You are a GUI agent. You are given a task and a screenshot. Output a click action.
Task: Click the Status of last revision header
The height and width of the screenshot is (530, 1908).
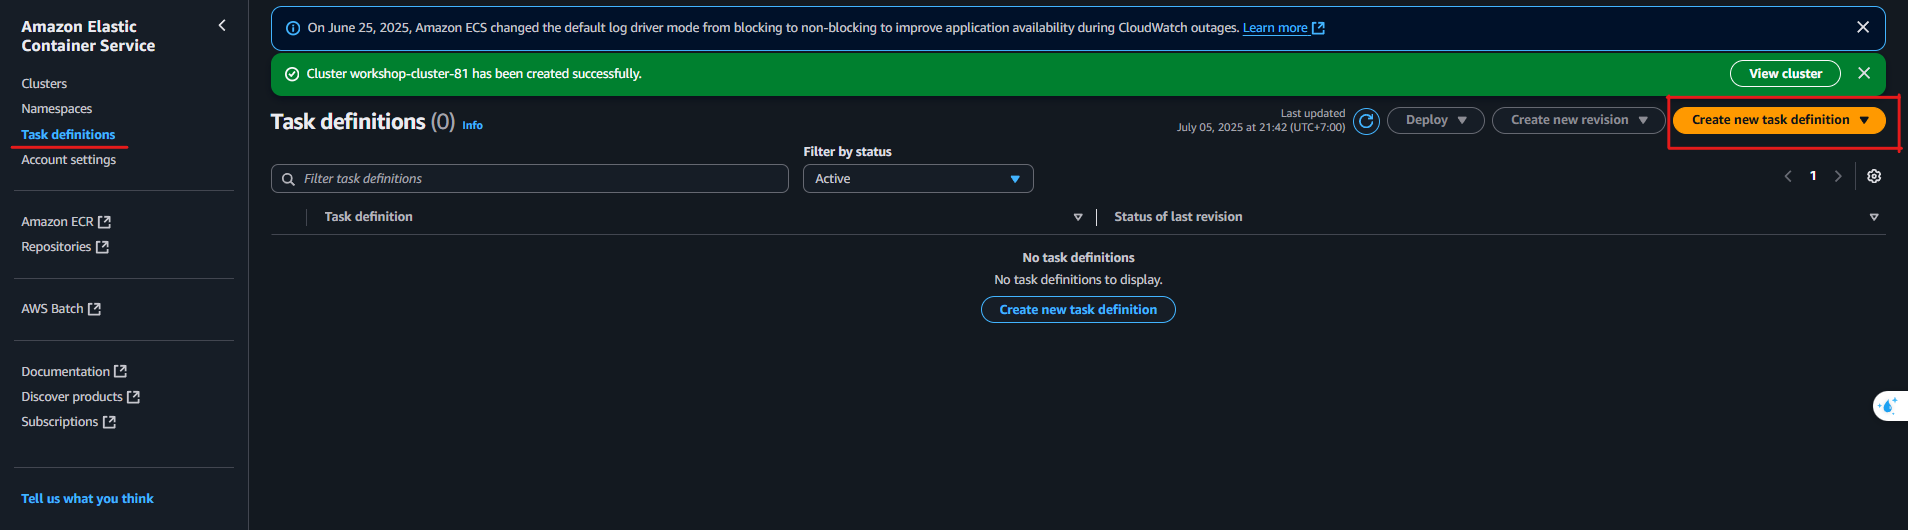coord(1178,217)
